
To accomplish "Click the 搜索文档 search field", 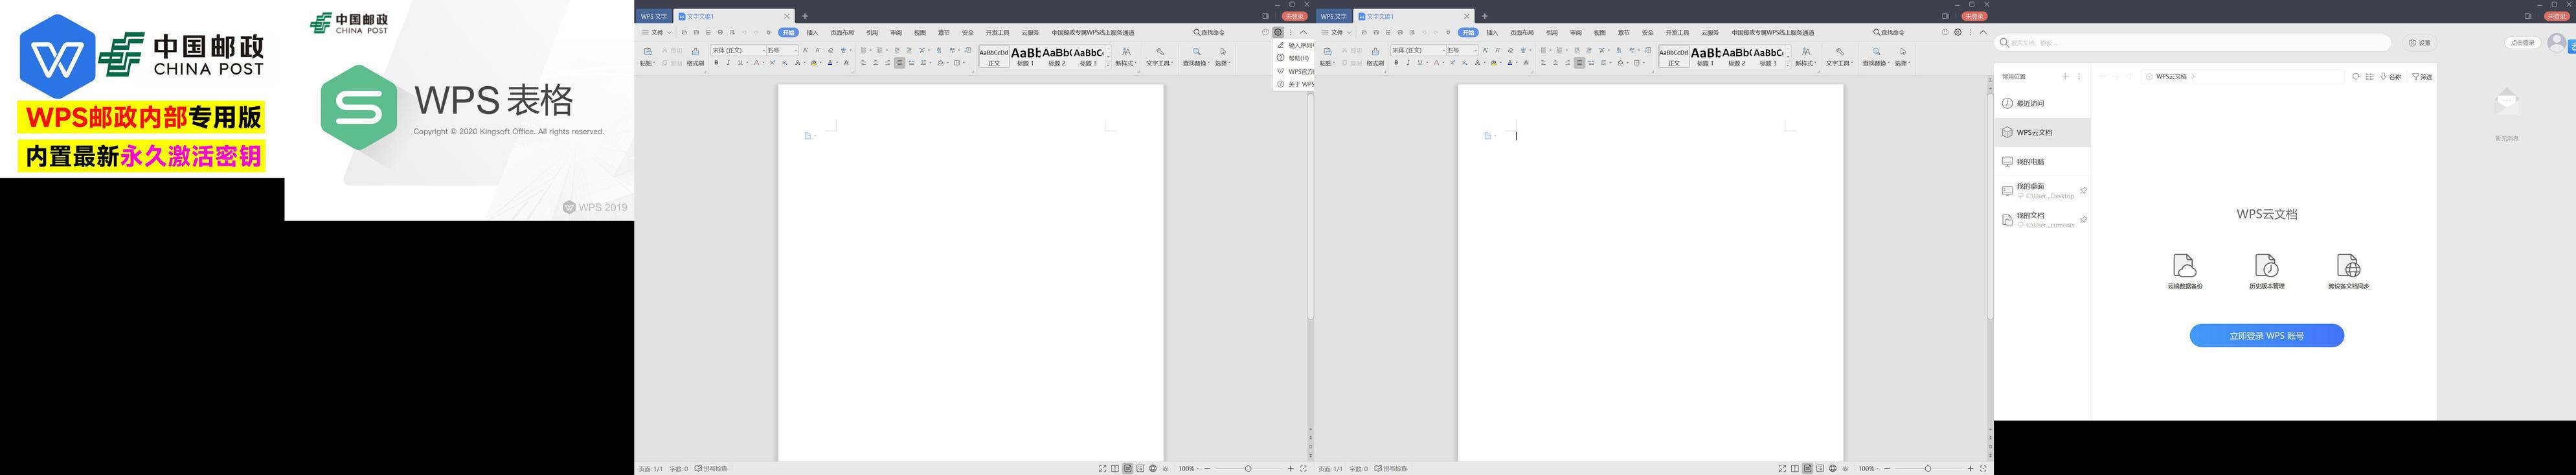I will [2193, 43].
